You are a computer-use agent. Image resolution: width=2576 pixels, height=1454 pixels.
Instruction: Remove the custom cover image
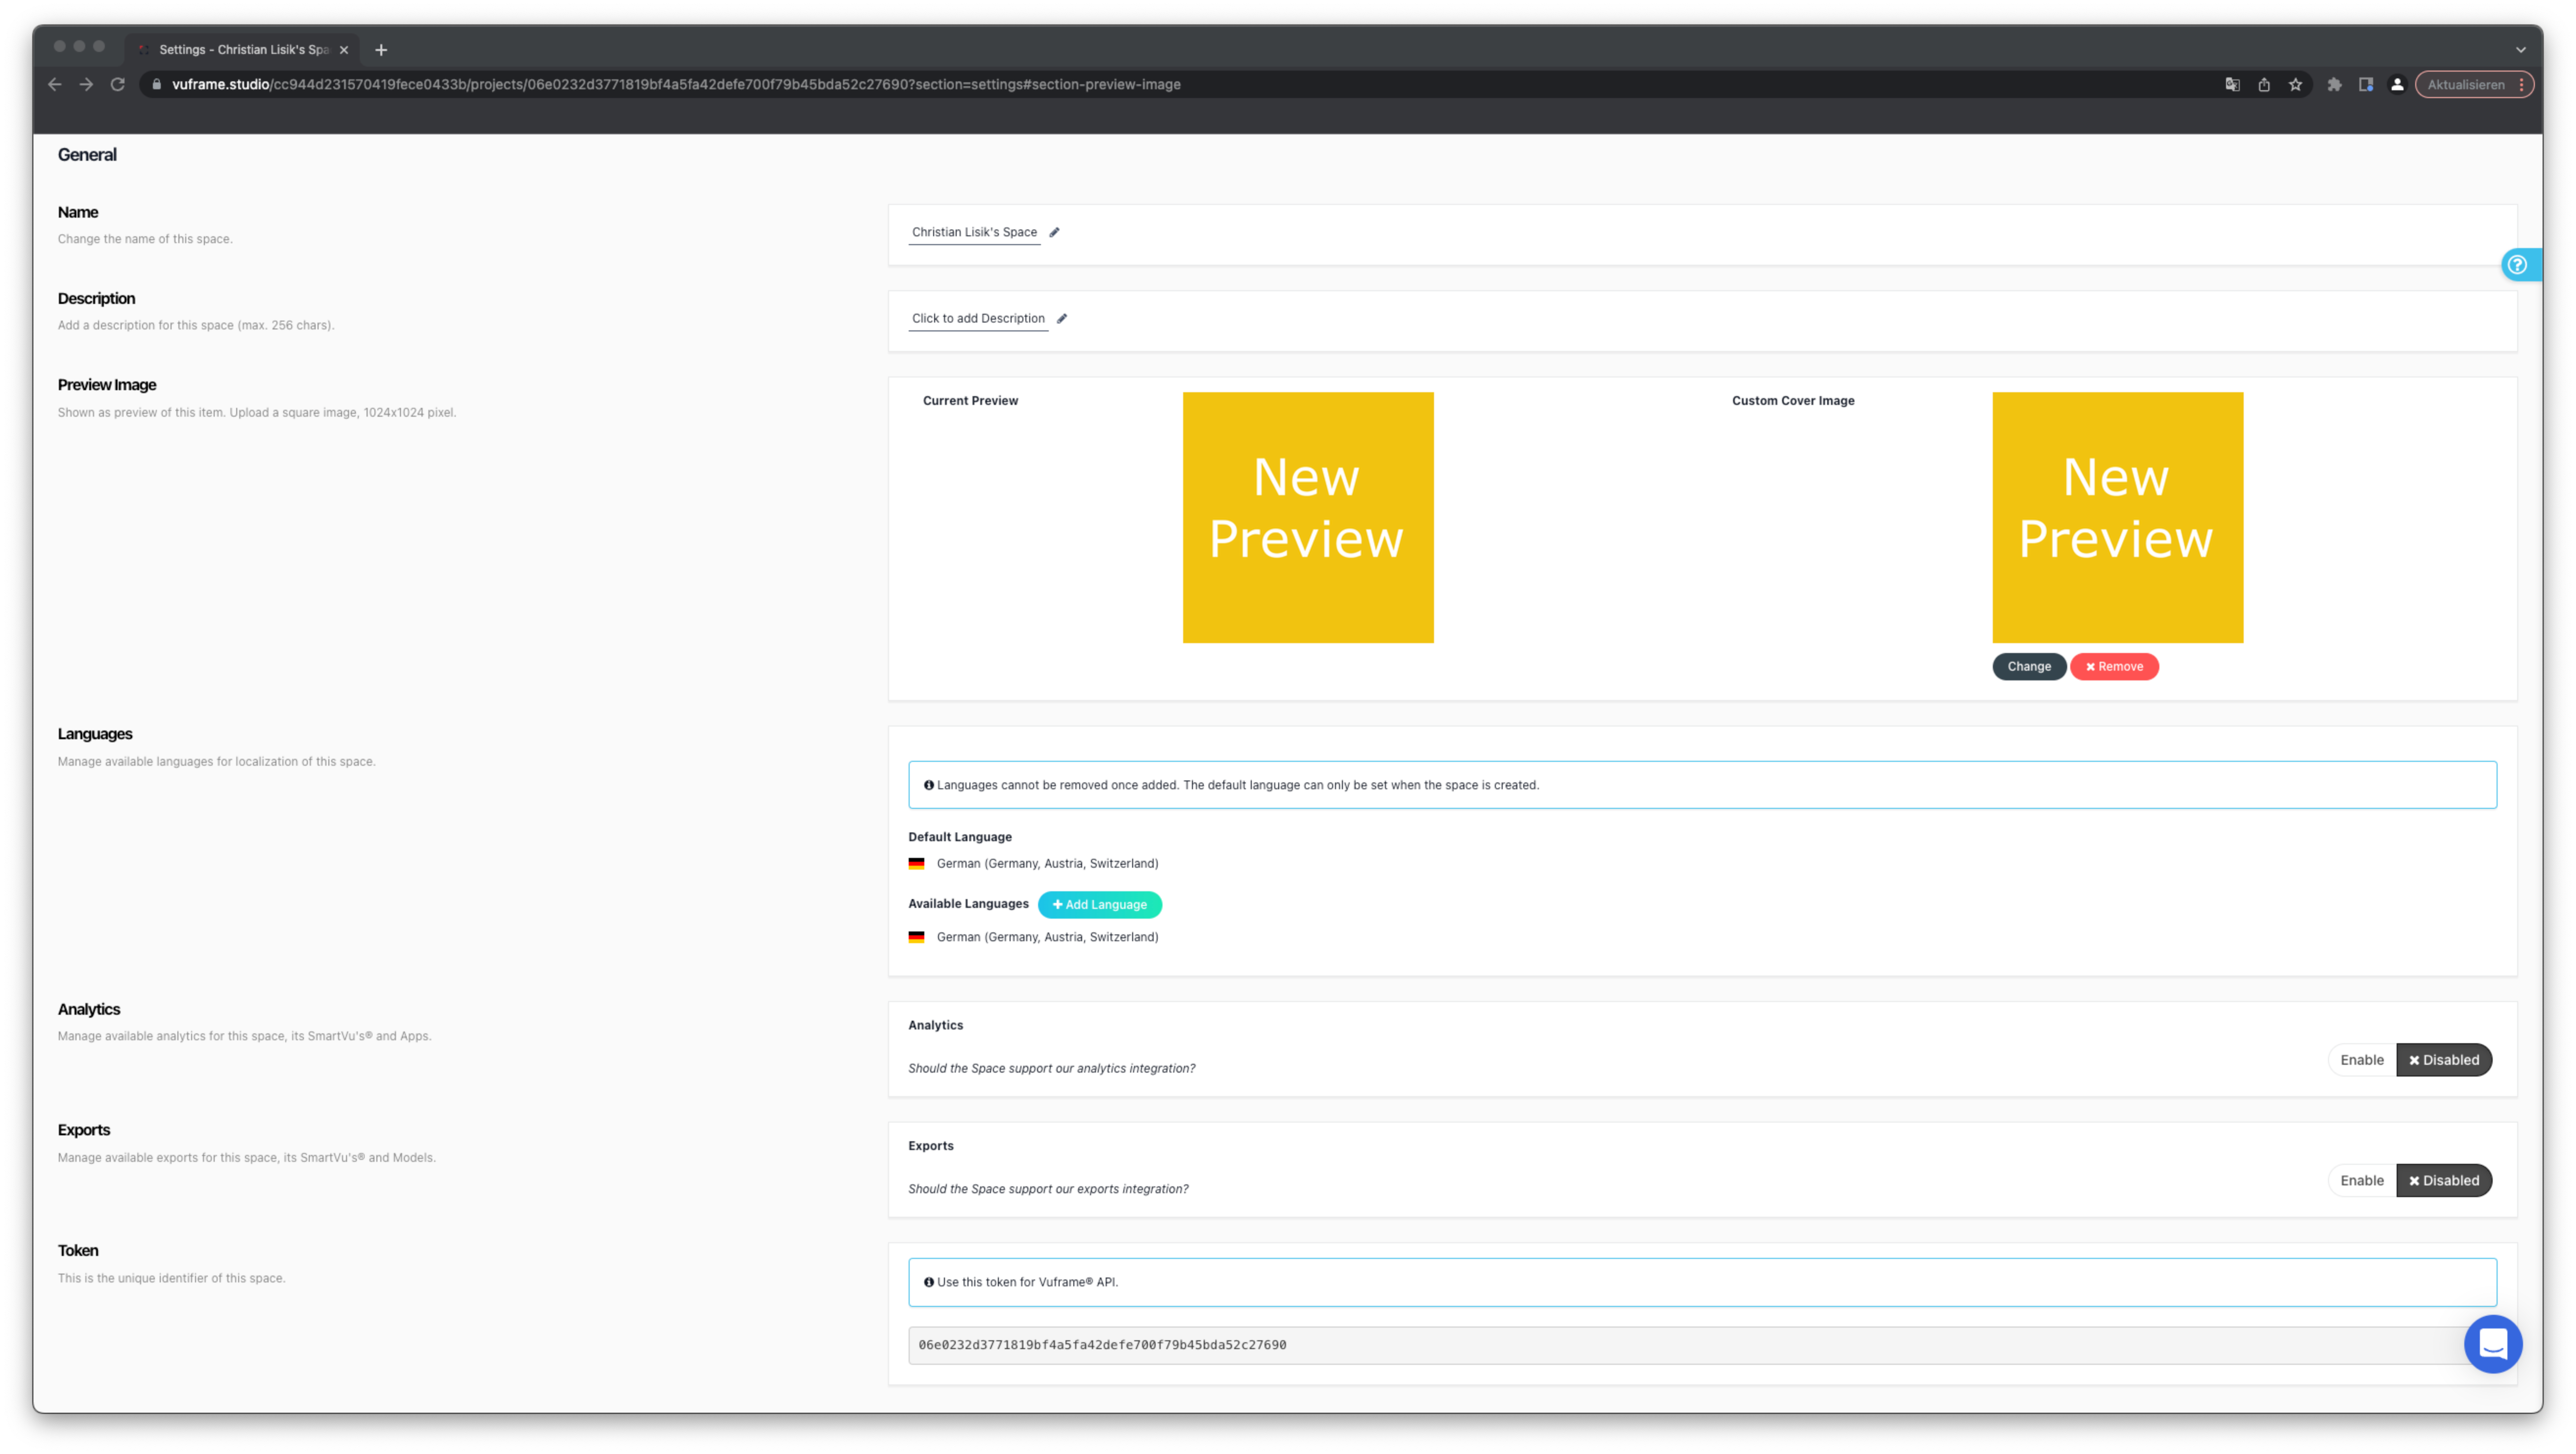click(2114, 667)
